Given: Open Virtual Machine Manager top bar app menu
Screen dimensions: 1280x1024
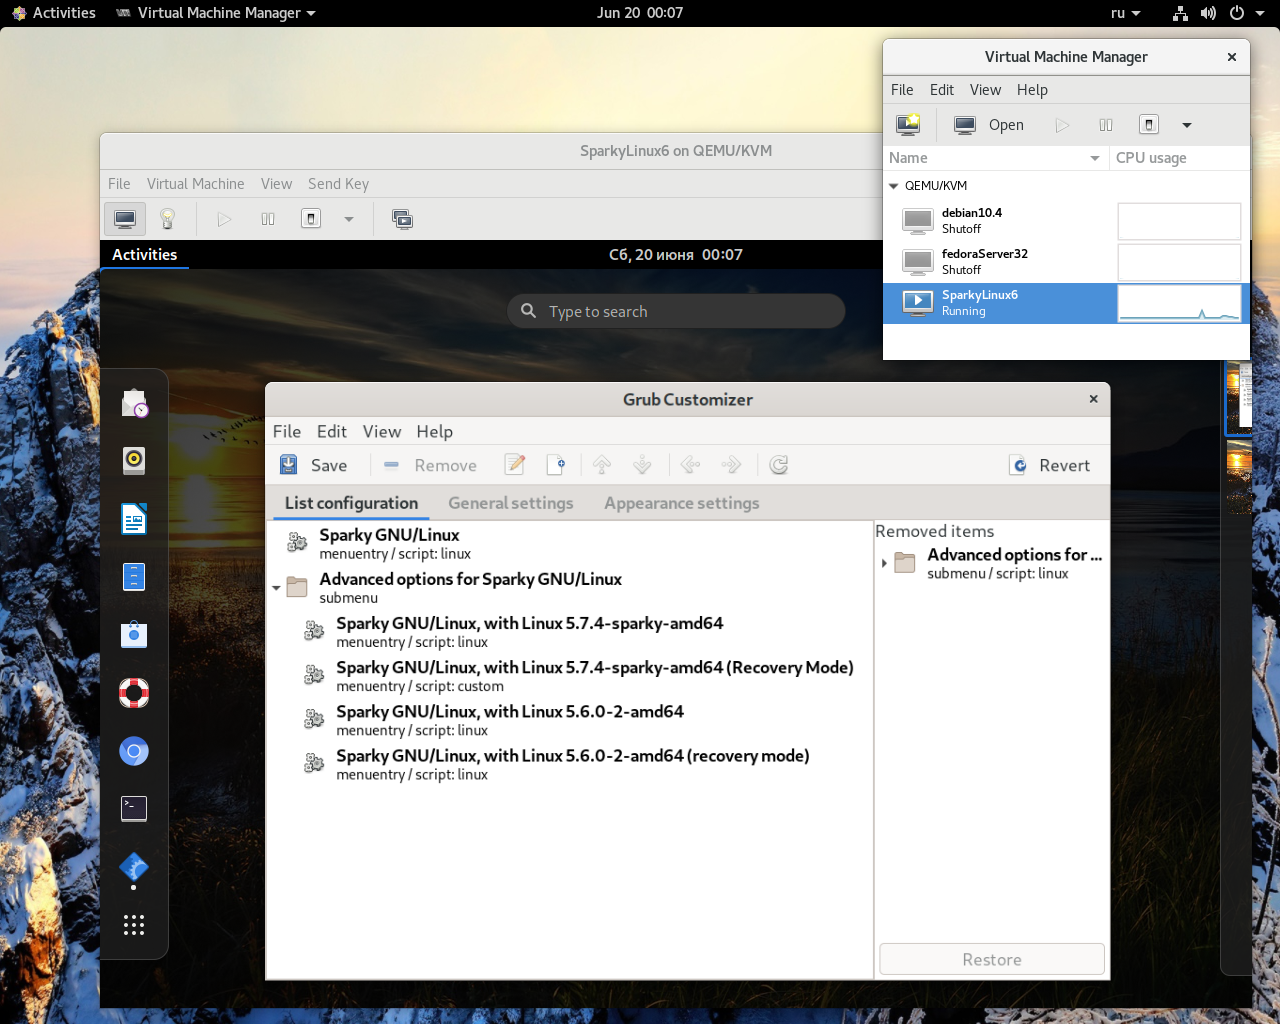Looking at the screenshot, I should pyautogui.click(x=216, y=13).
